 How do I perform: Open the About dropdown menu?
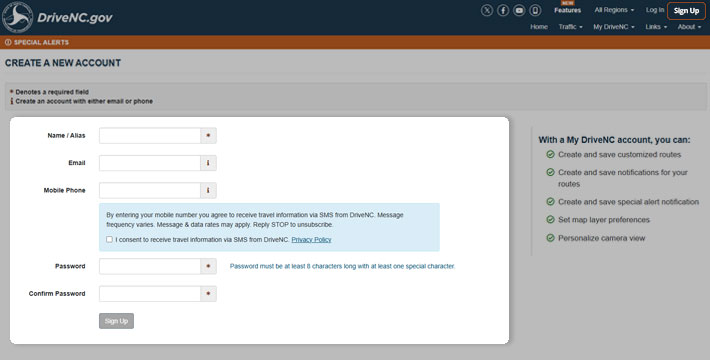pyautogui.click(x=689, y=27)
